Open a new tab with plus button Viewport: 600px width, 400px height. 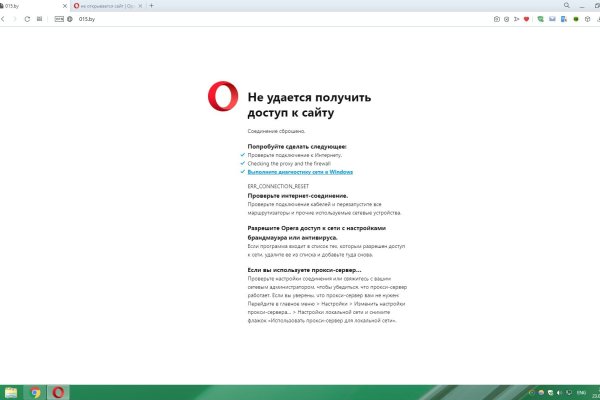coord(152,5)
